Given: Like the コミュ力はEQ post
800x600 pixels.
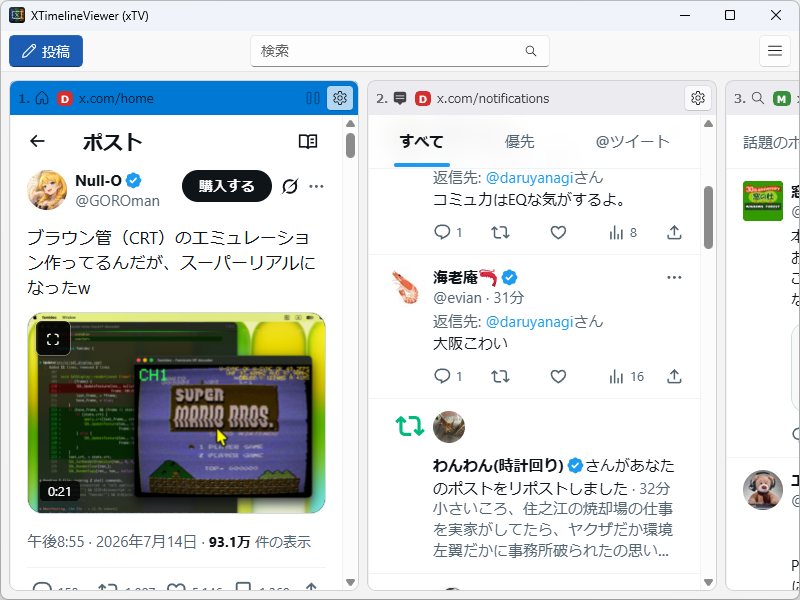Looking at the screenshot, I should 558,233.
